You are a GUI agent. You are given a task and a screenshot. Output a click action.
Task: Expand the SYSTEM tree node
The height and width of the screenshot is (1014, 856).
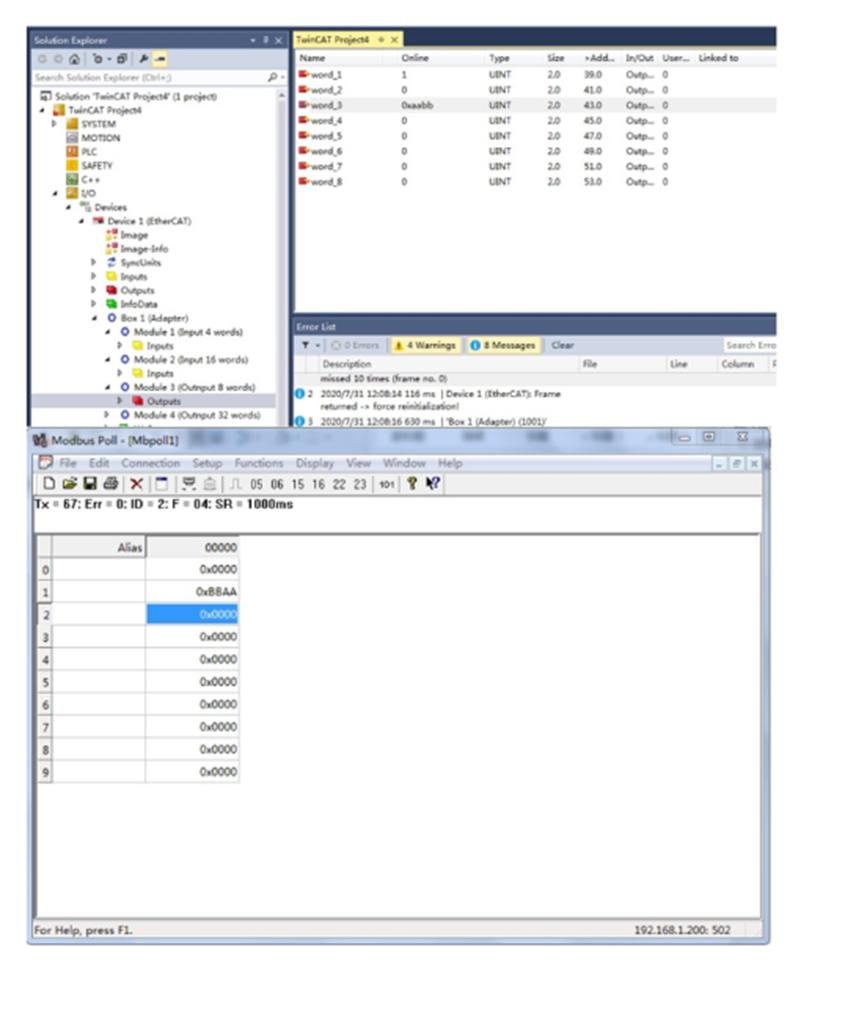point(54,124)
